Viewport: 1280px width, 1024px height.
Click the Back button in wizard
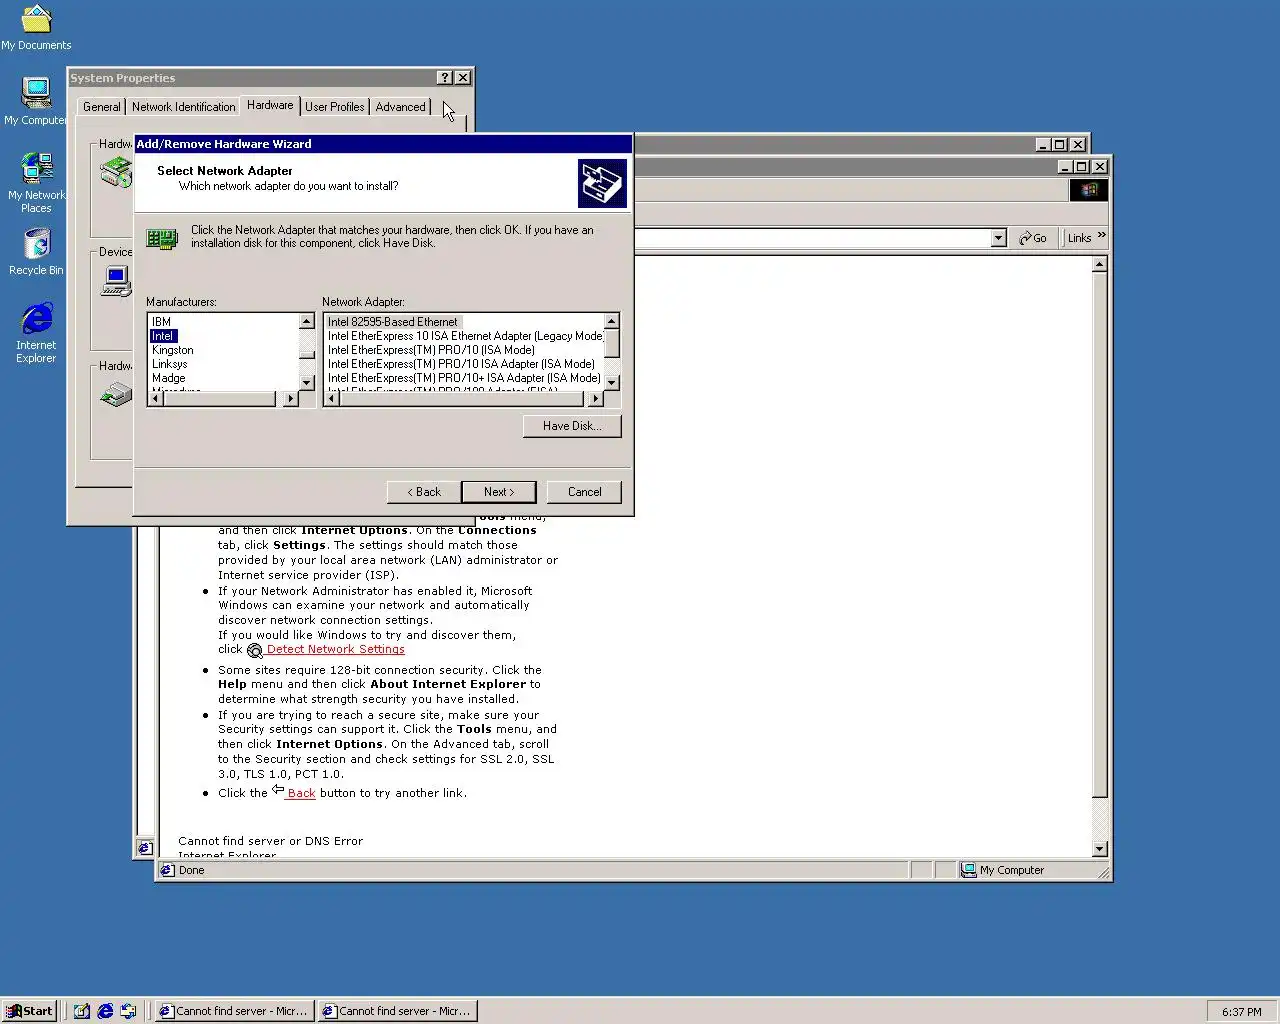(x=424, y=492)
